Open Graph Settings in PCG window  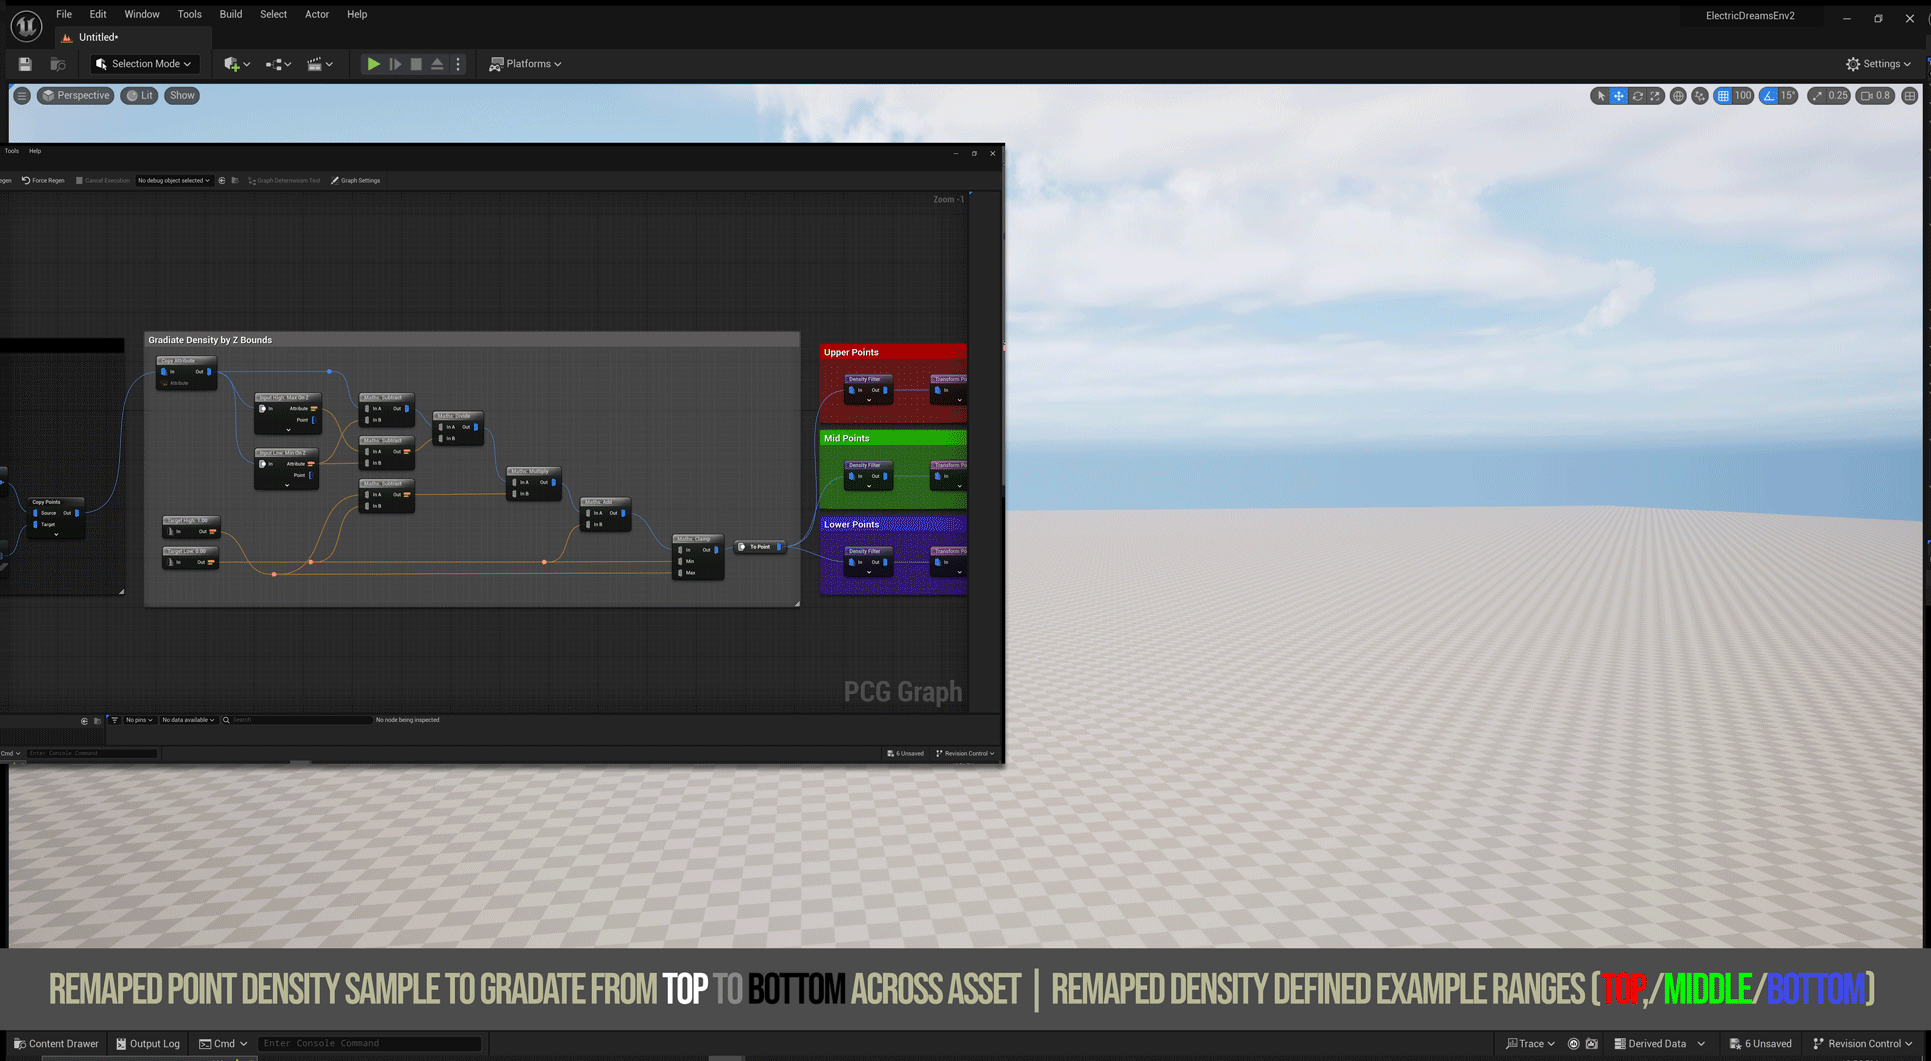point(356,181)
